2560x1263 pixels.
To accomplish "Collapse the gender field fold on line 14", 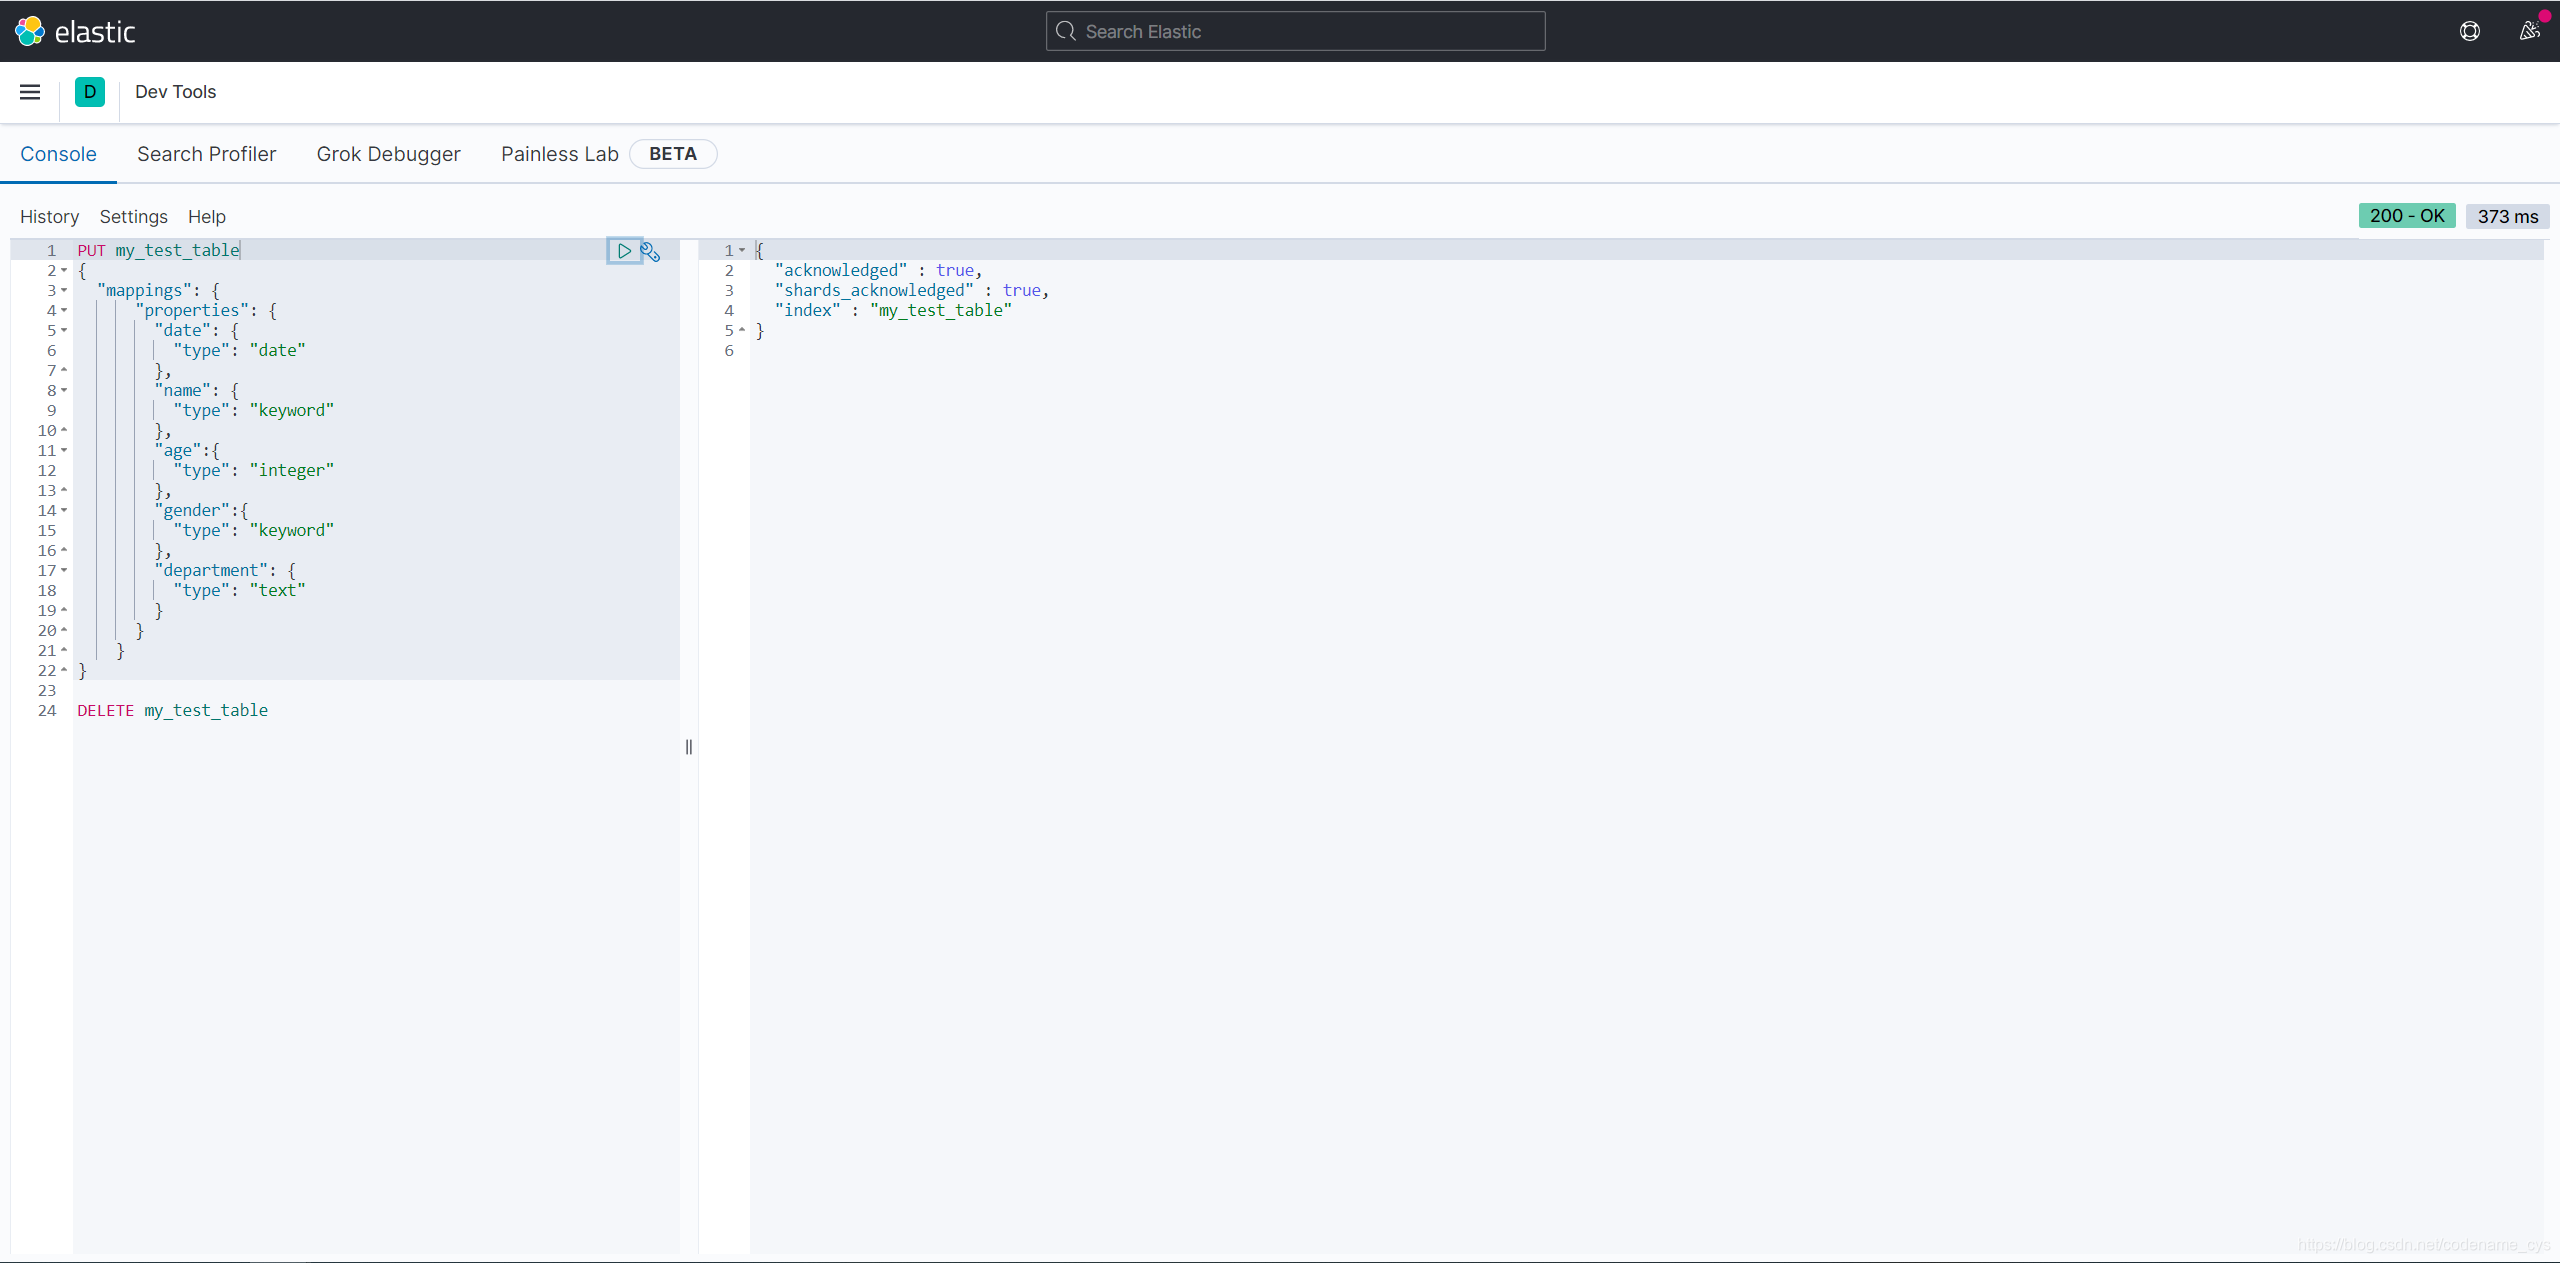I will pos(64,510).
